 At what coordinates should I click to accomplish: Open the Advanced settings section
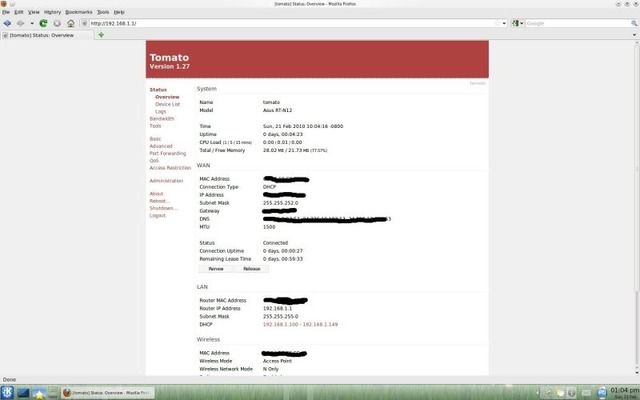tap(161, 146)
